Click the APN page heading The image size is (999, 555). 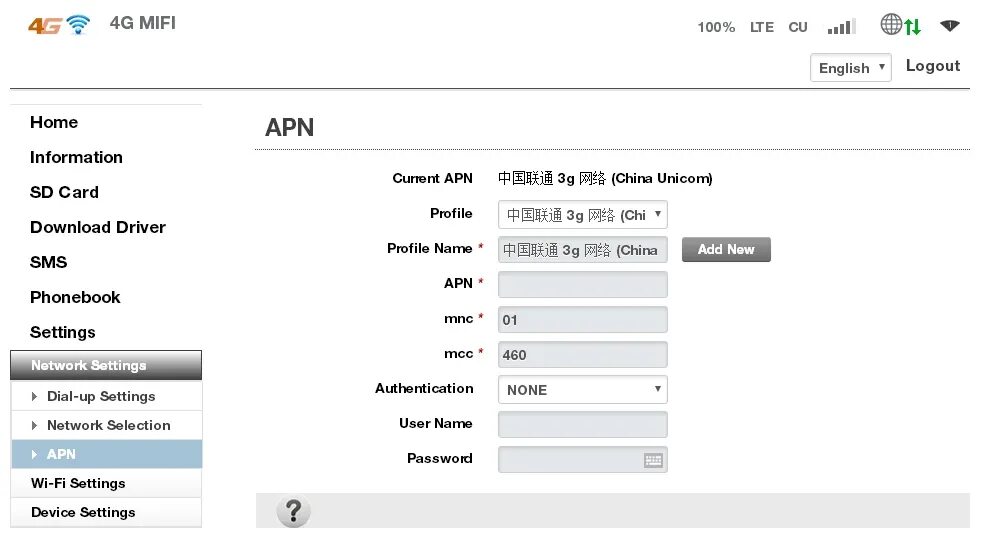point(290,127)
